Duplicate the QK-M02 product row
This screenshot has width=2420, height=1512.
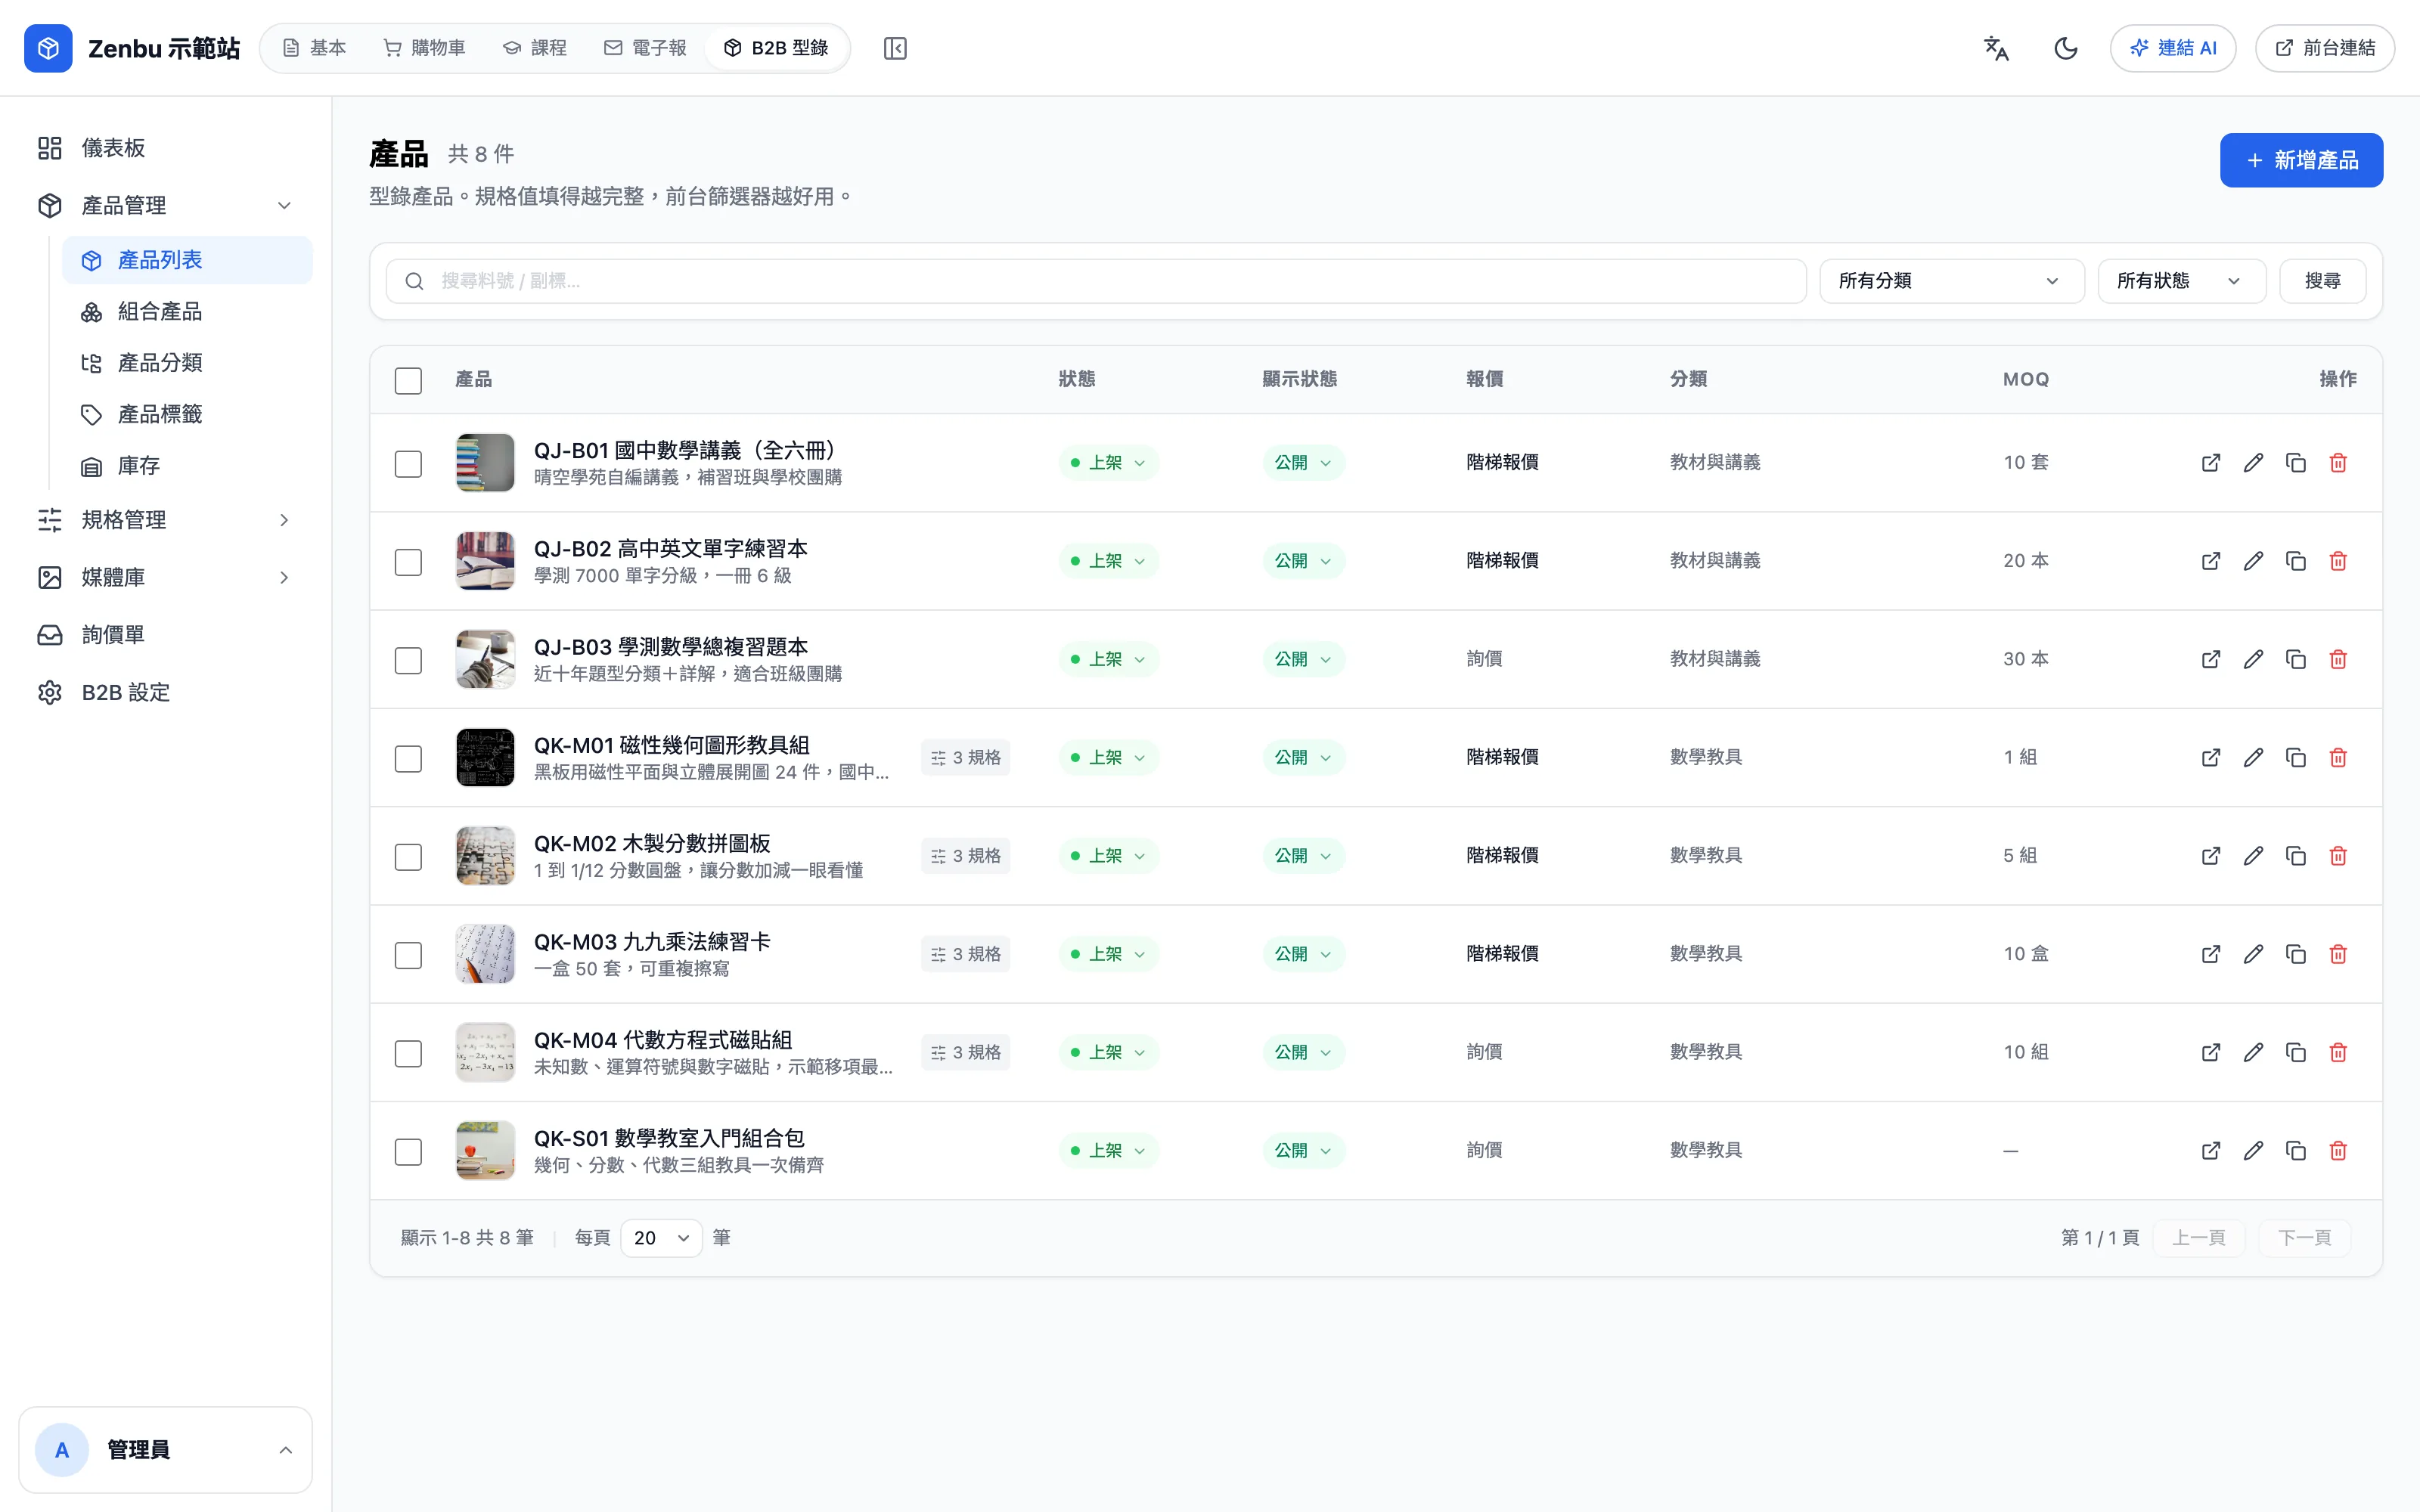[x=2296, y=856]
